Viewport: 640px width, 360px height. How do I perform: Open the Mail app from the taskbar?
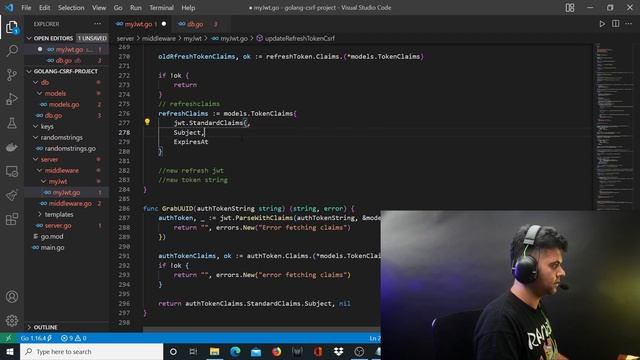(256, 351)
